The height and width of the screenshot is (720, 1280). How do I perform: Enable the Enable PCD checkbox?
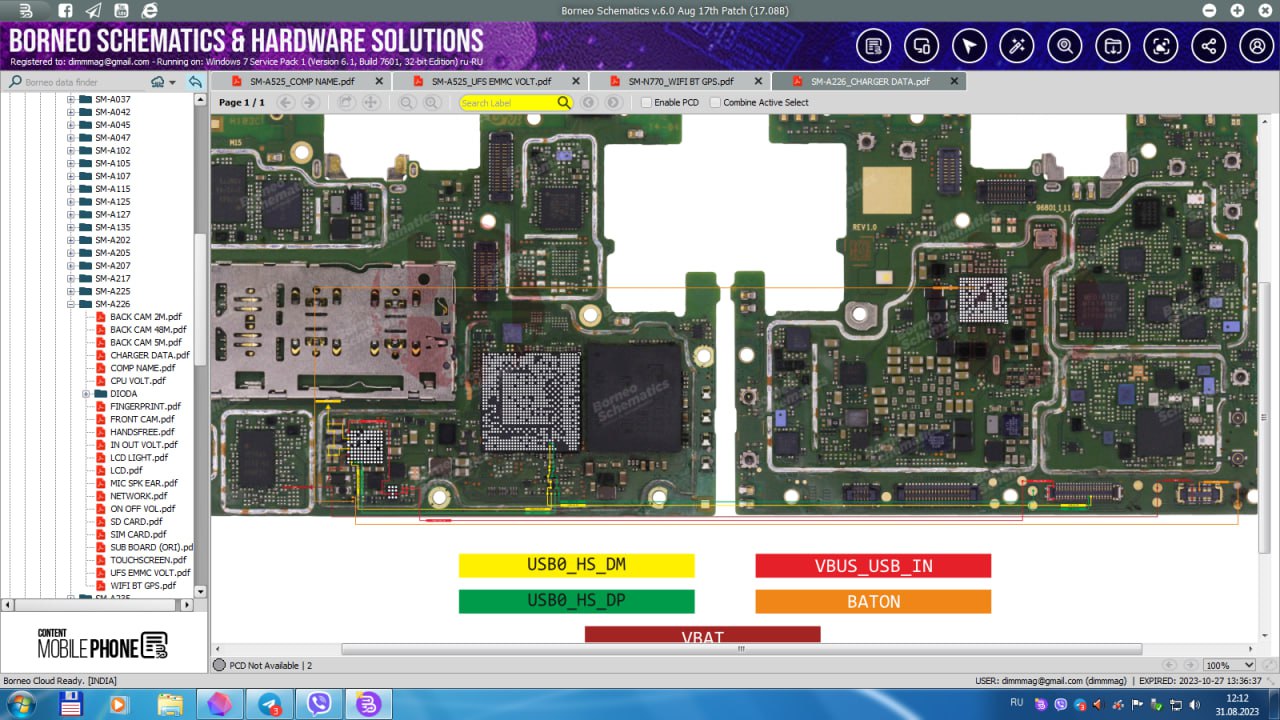click(x=646, y=102)
